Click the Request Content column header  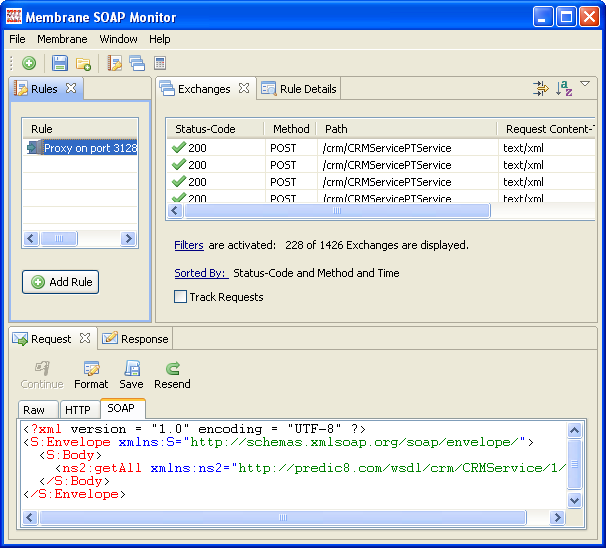[546, 129]
